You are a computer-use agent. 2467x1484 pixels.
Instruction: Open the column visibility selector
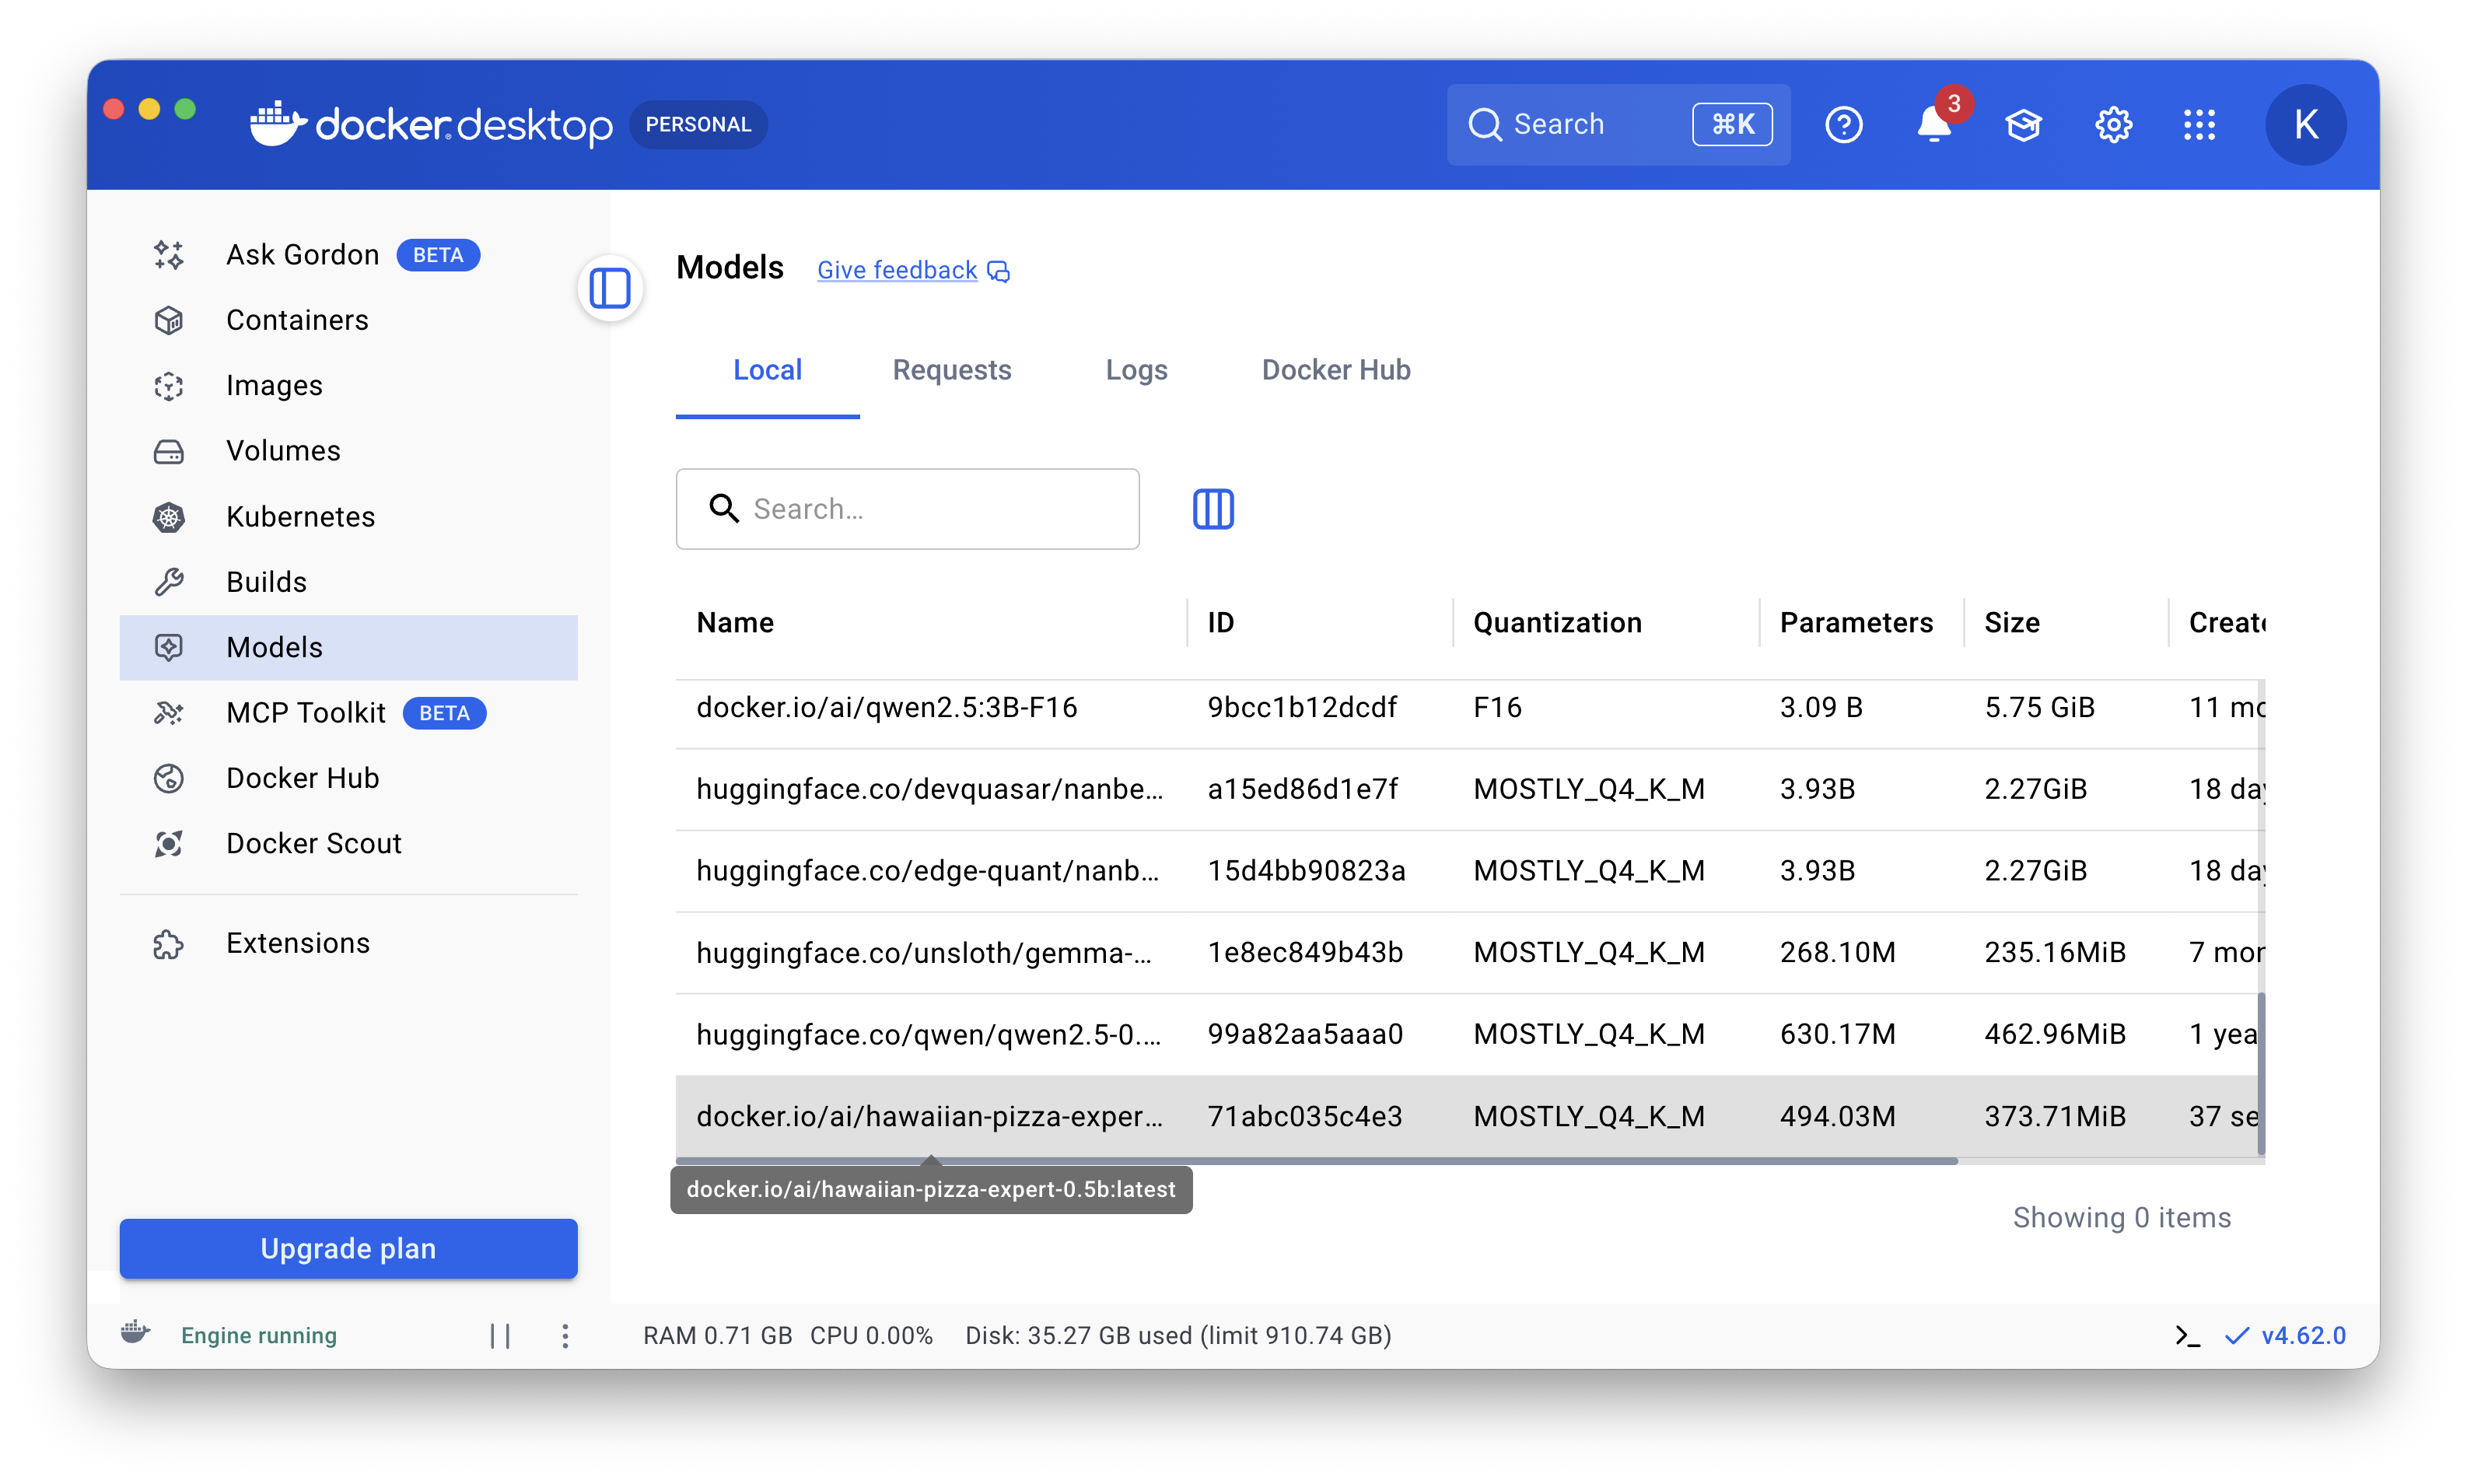click(1213, 509)
